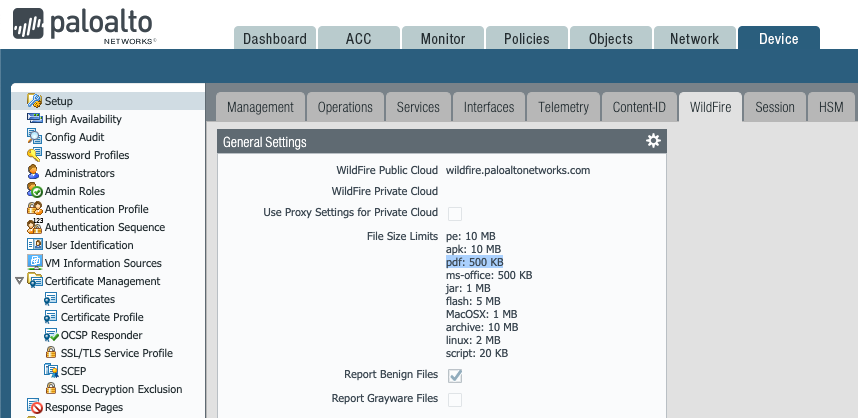Viewport: 858px width, 418px height.
Task: Click the Administrators icon
Action: click(x=34, y=173)
